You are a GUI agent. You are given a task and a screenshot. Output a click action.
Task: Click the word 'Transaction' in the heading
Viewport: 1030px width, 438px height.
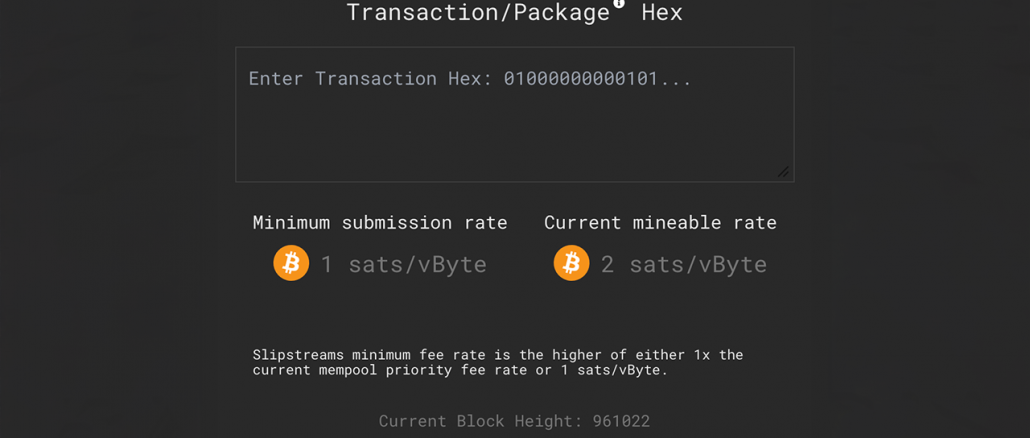[x=422, y=12]
